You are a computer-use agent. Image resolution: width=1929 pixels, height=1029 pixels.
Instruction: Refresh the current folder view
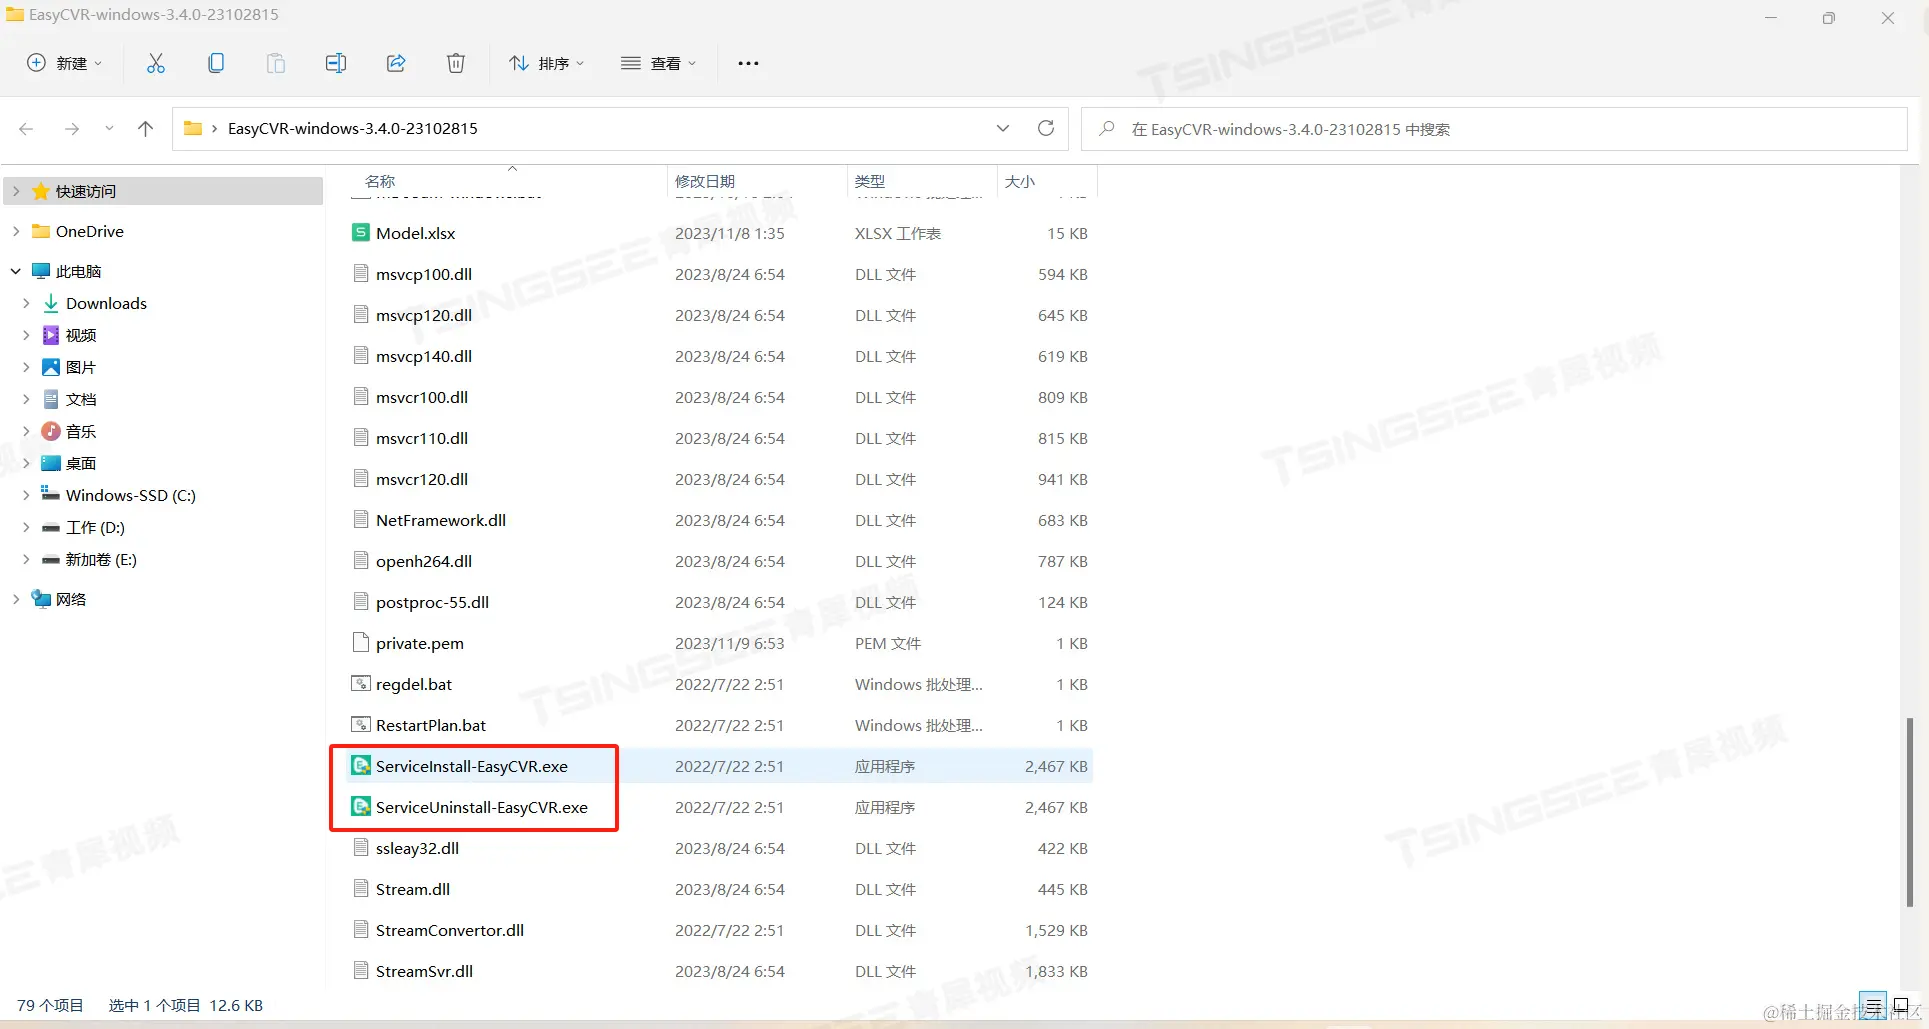click(x=1046, y=128)
